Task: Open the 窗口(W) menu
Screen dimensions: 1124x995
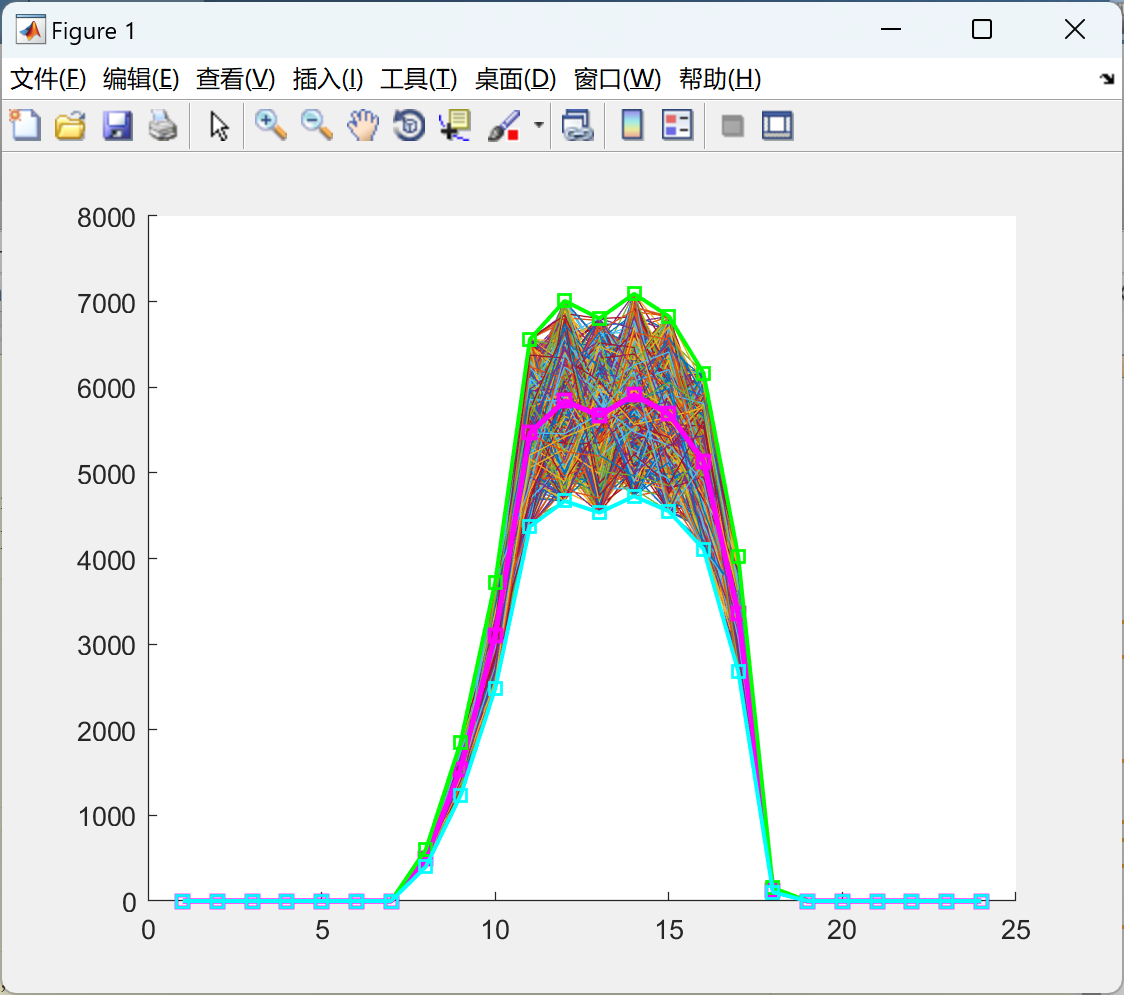Action: point(617,79)
